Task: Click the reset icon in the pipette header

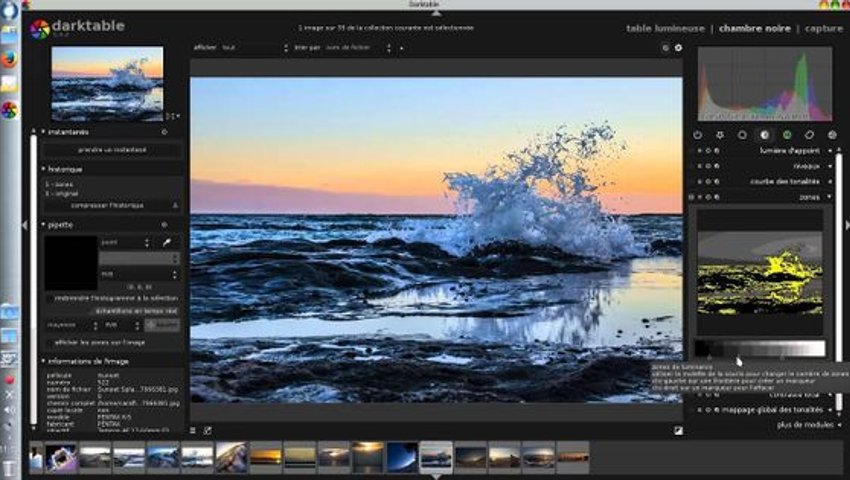Action: pos(164,225)
